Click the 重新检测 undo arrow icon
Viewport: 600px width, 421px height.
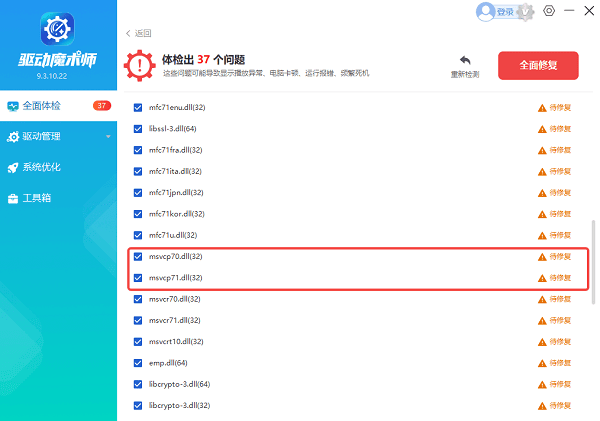465,60
